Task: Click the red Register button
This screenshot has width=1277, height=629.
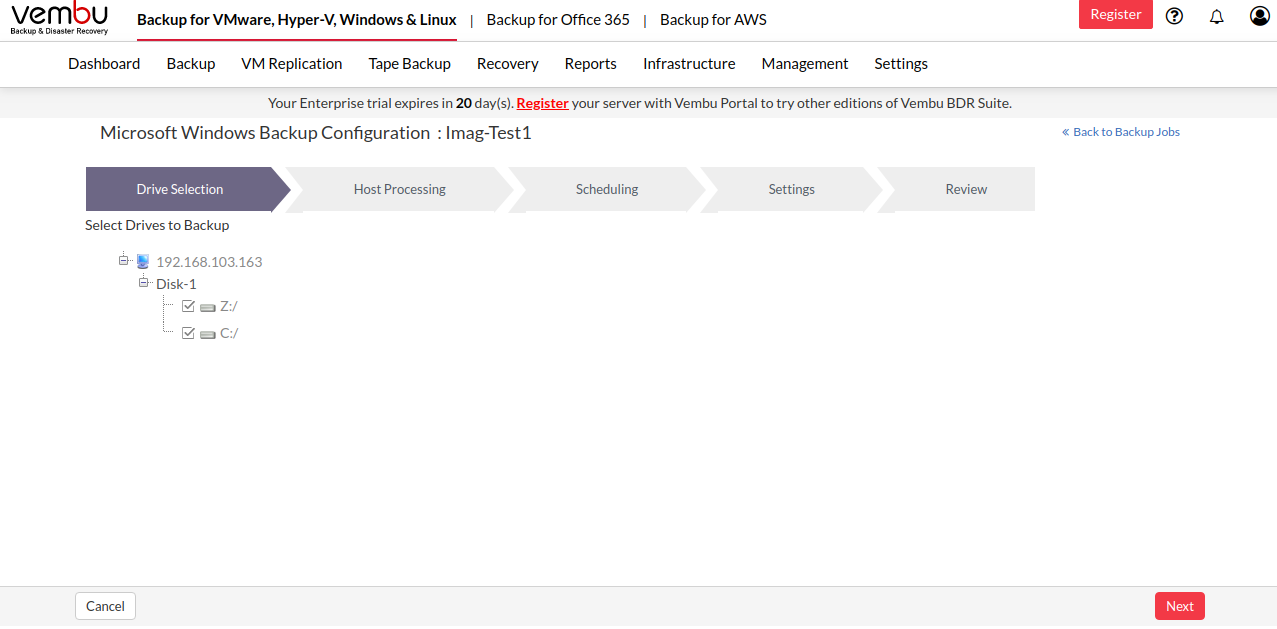Action: click(x=1116, y=15)
